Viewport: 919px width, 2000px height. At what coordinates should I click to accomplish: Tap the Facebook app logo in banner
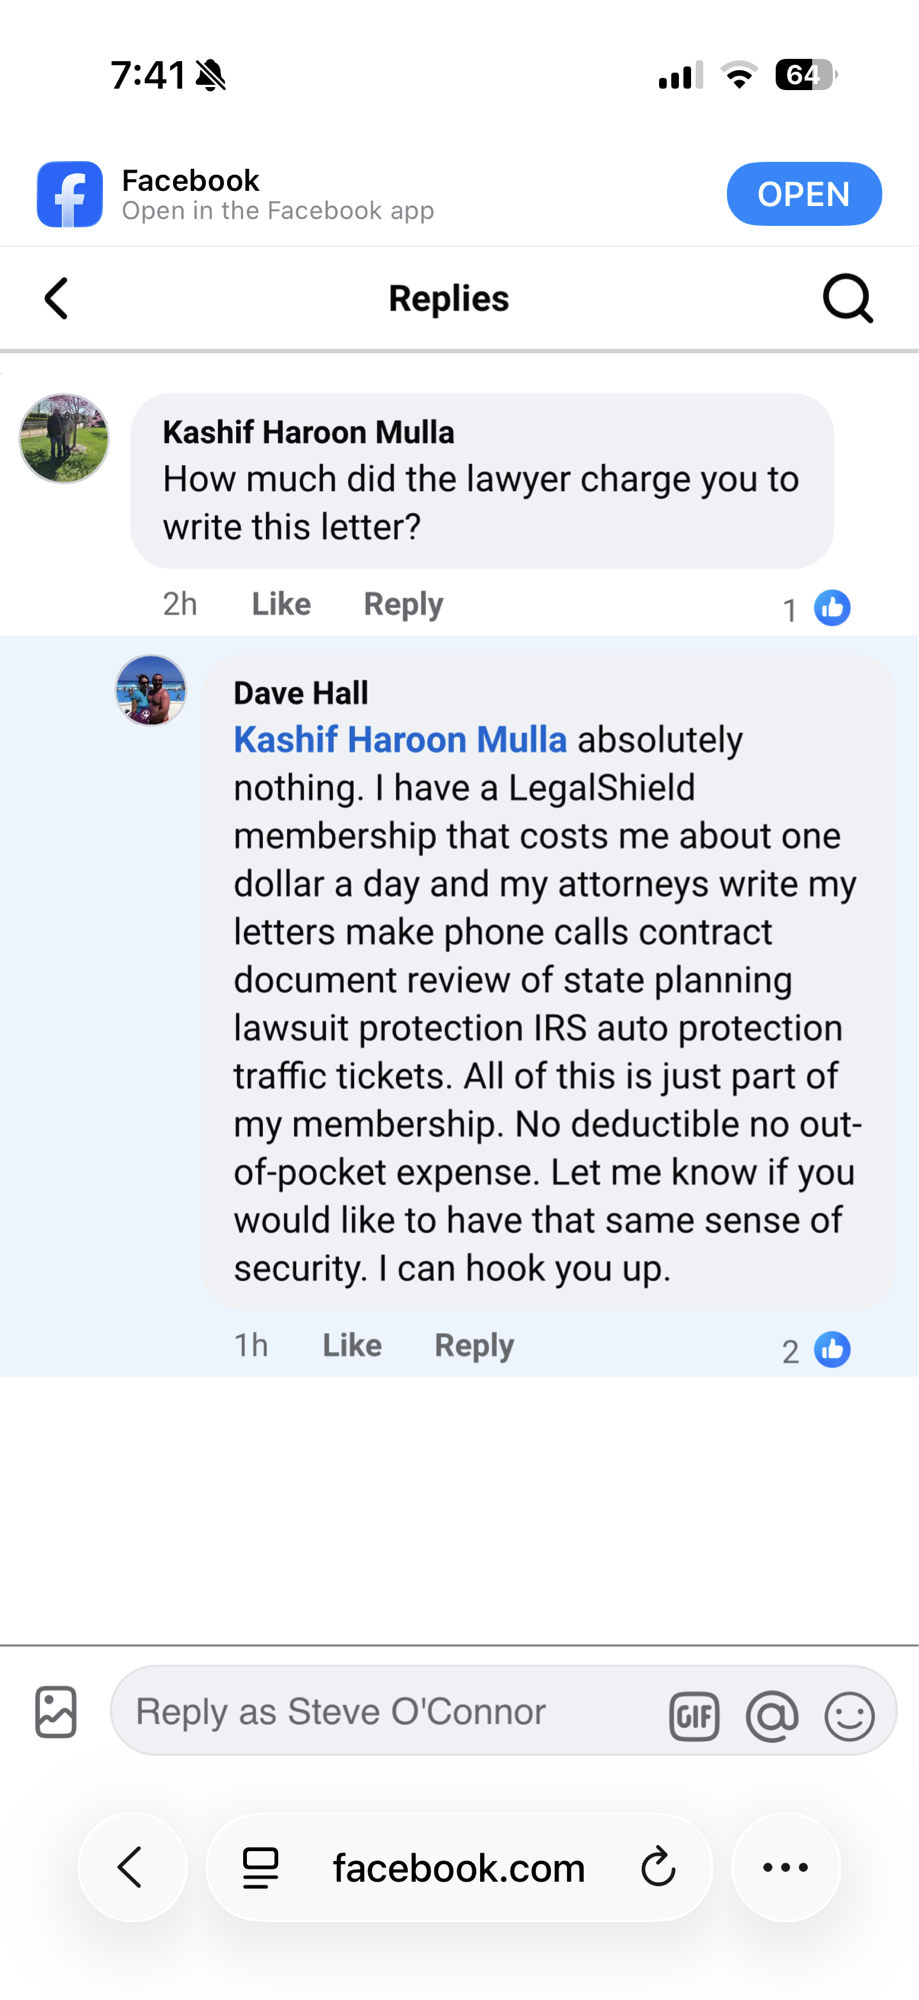pos(70,194)
